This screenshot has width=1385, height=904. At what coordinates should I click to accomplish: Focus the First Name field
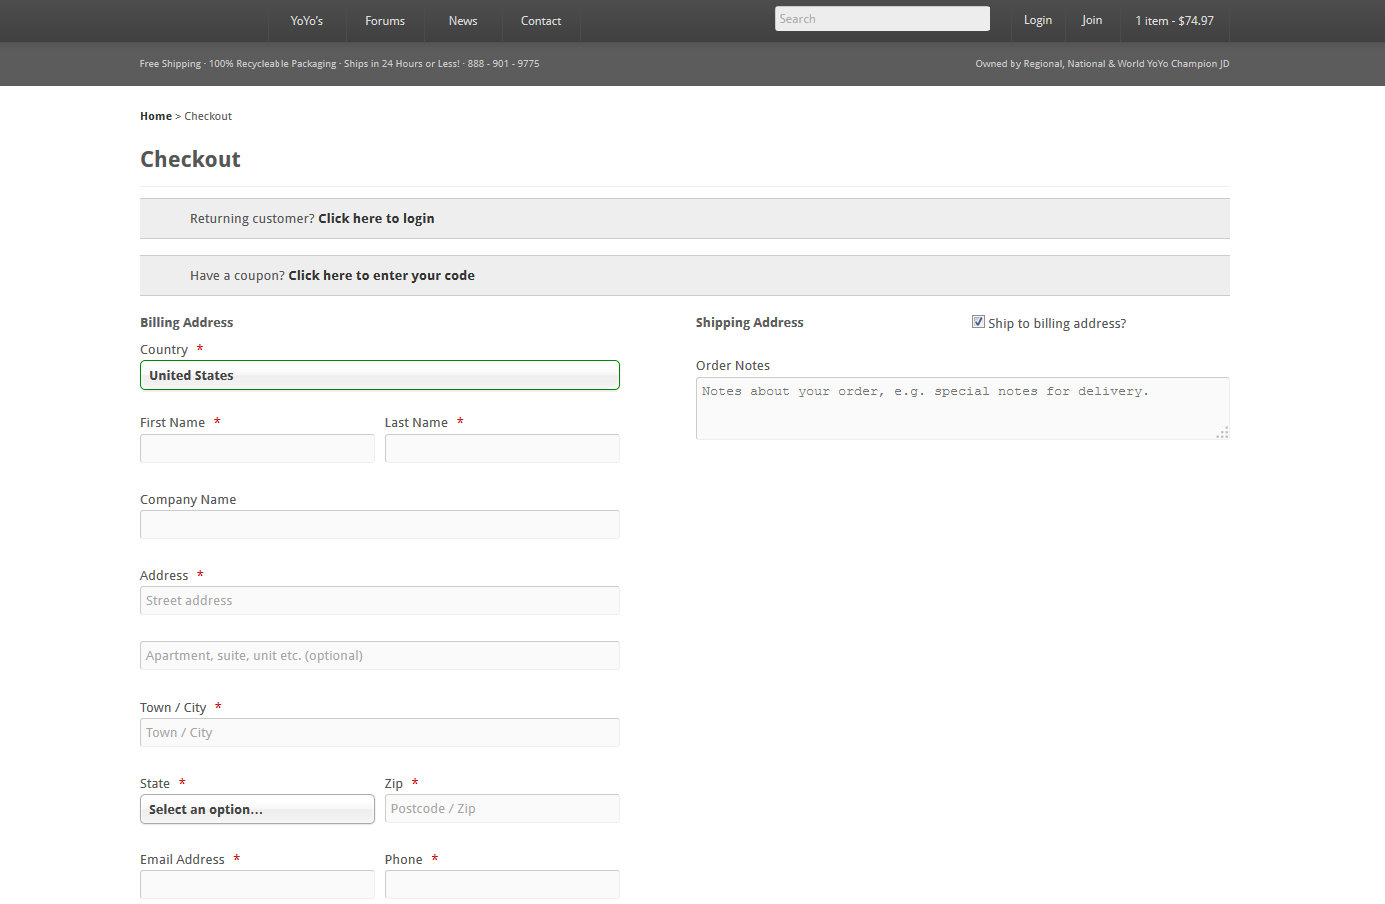[x=257, y=448]
